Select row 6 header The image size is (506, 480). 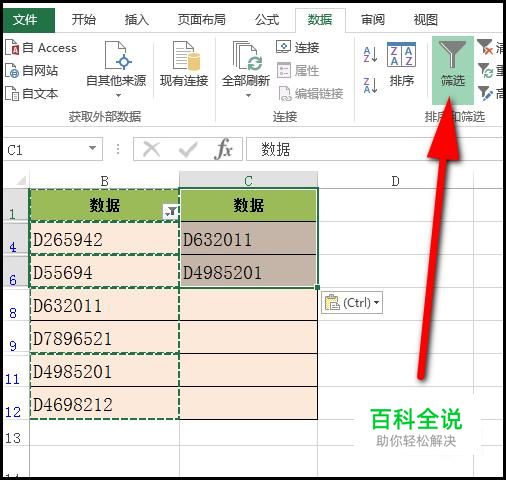click(x=16, y=272)
